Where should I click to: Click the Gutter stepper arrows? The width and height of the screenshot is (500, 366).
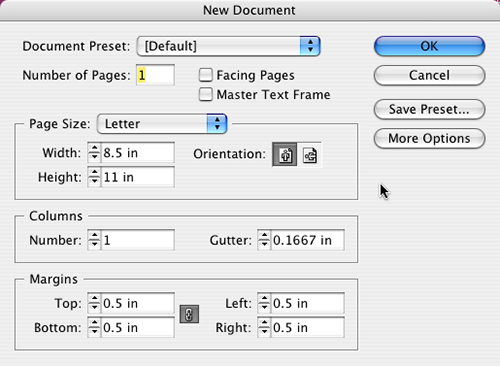[264, 240]
